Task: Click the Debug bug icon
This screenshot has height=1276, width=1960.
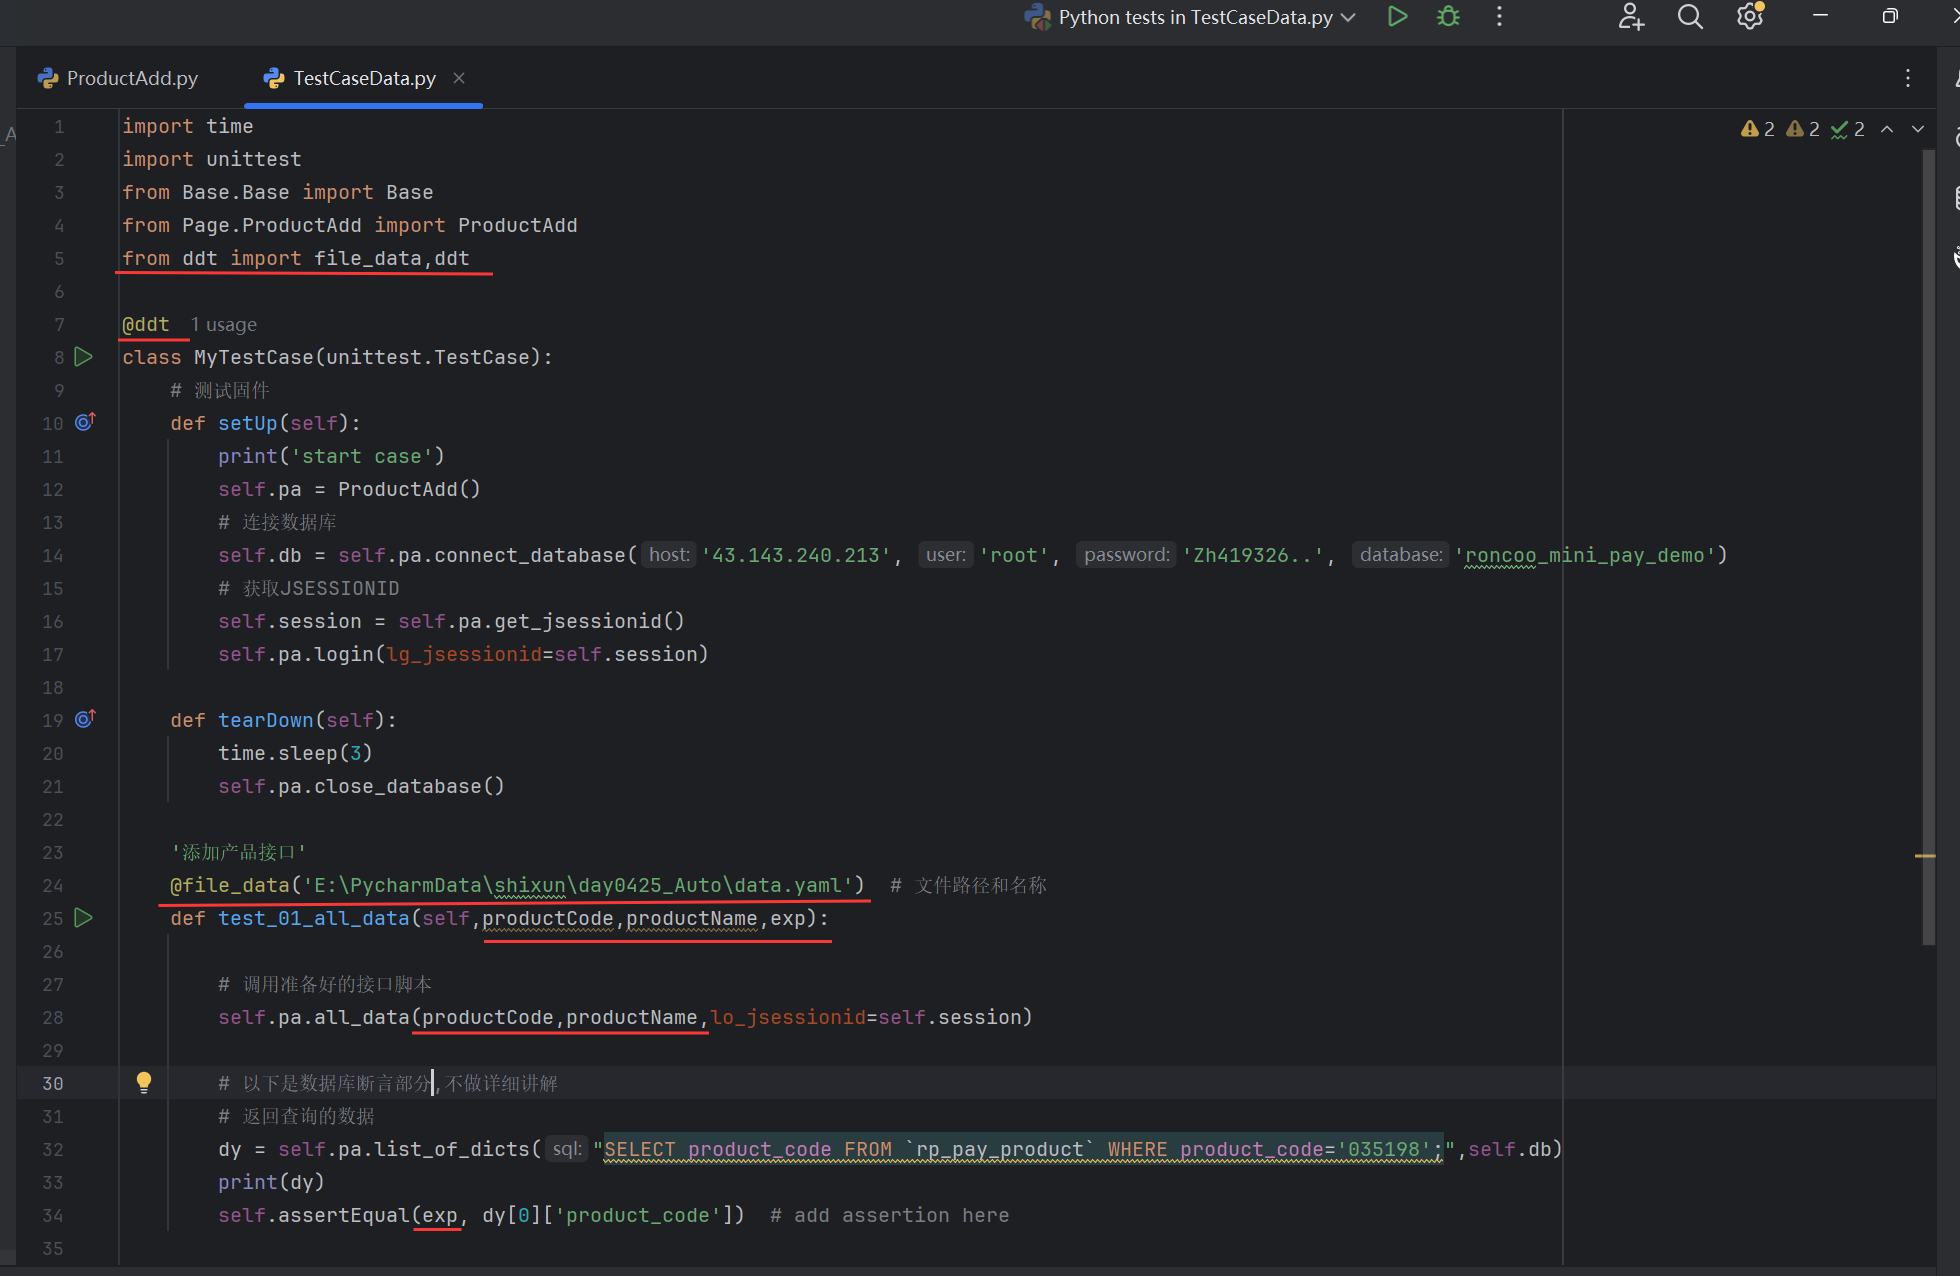Action: point(1448,17)
